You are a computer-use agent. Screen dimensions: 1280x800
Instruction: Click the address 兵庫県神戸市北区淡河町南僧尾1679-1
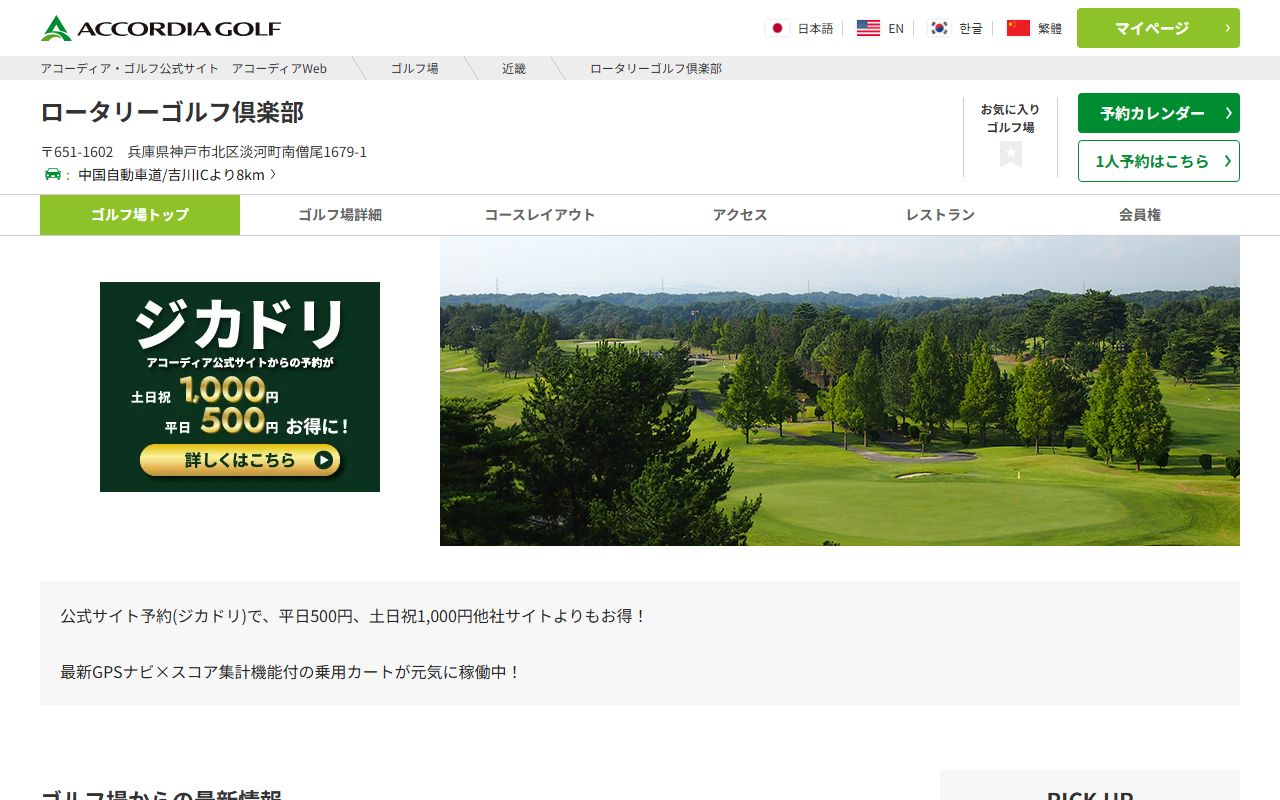(x=247, y=152)
